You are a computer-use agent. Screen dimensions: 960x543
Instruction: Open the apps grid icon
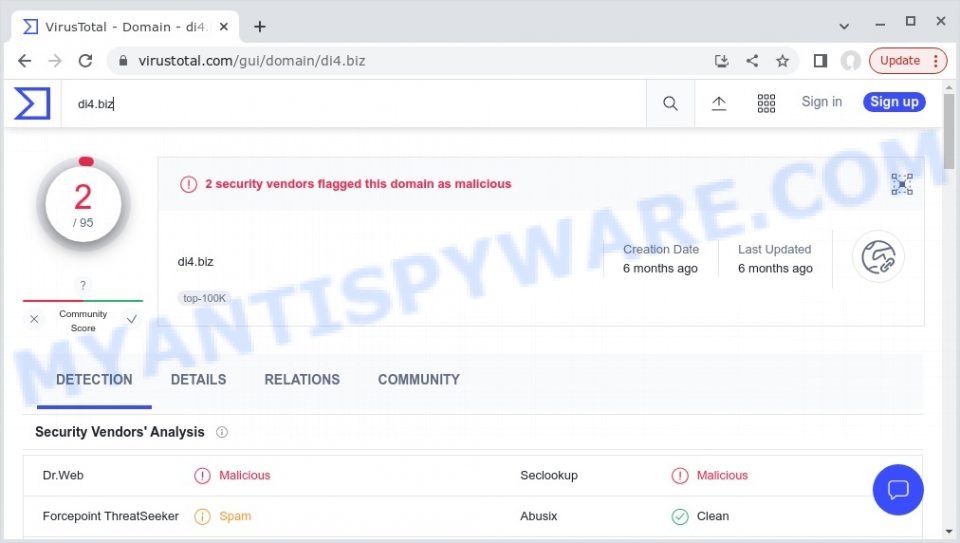coord(766,103)
